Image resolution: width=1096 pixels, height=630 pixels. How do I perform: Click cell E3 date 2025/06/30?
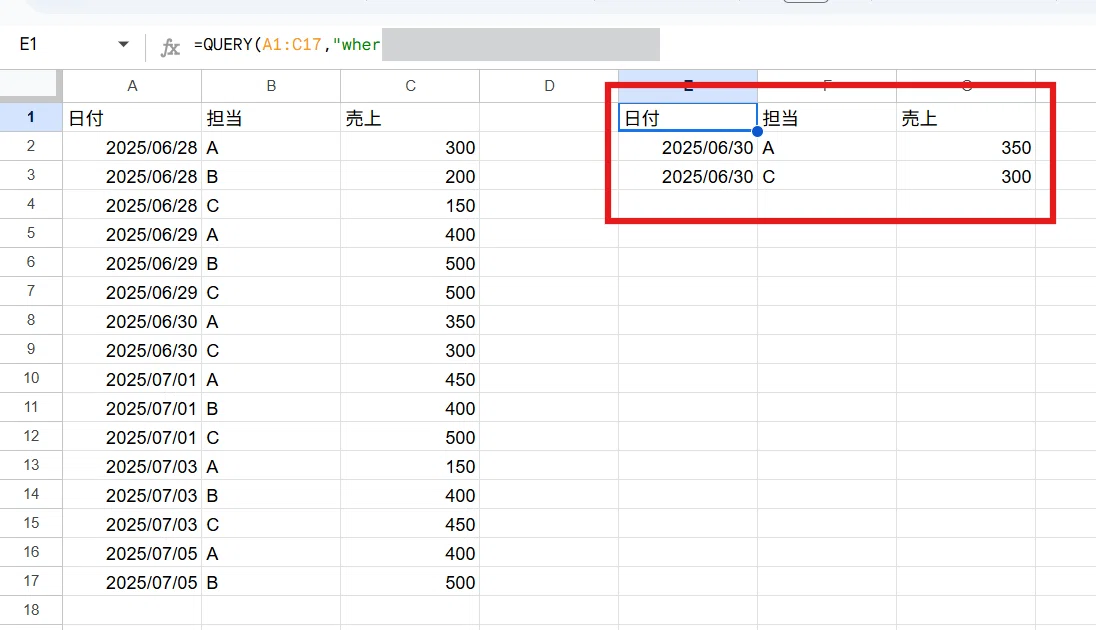[x=688, y=176]
